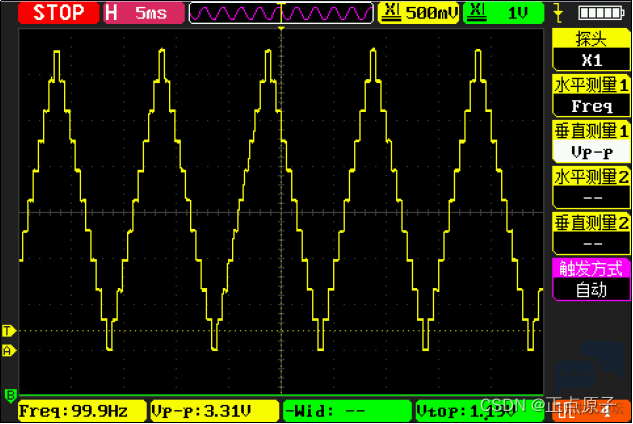Select the X1 probe attenuation value
633x424 pixels.
coord(592,60)
